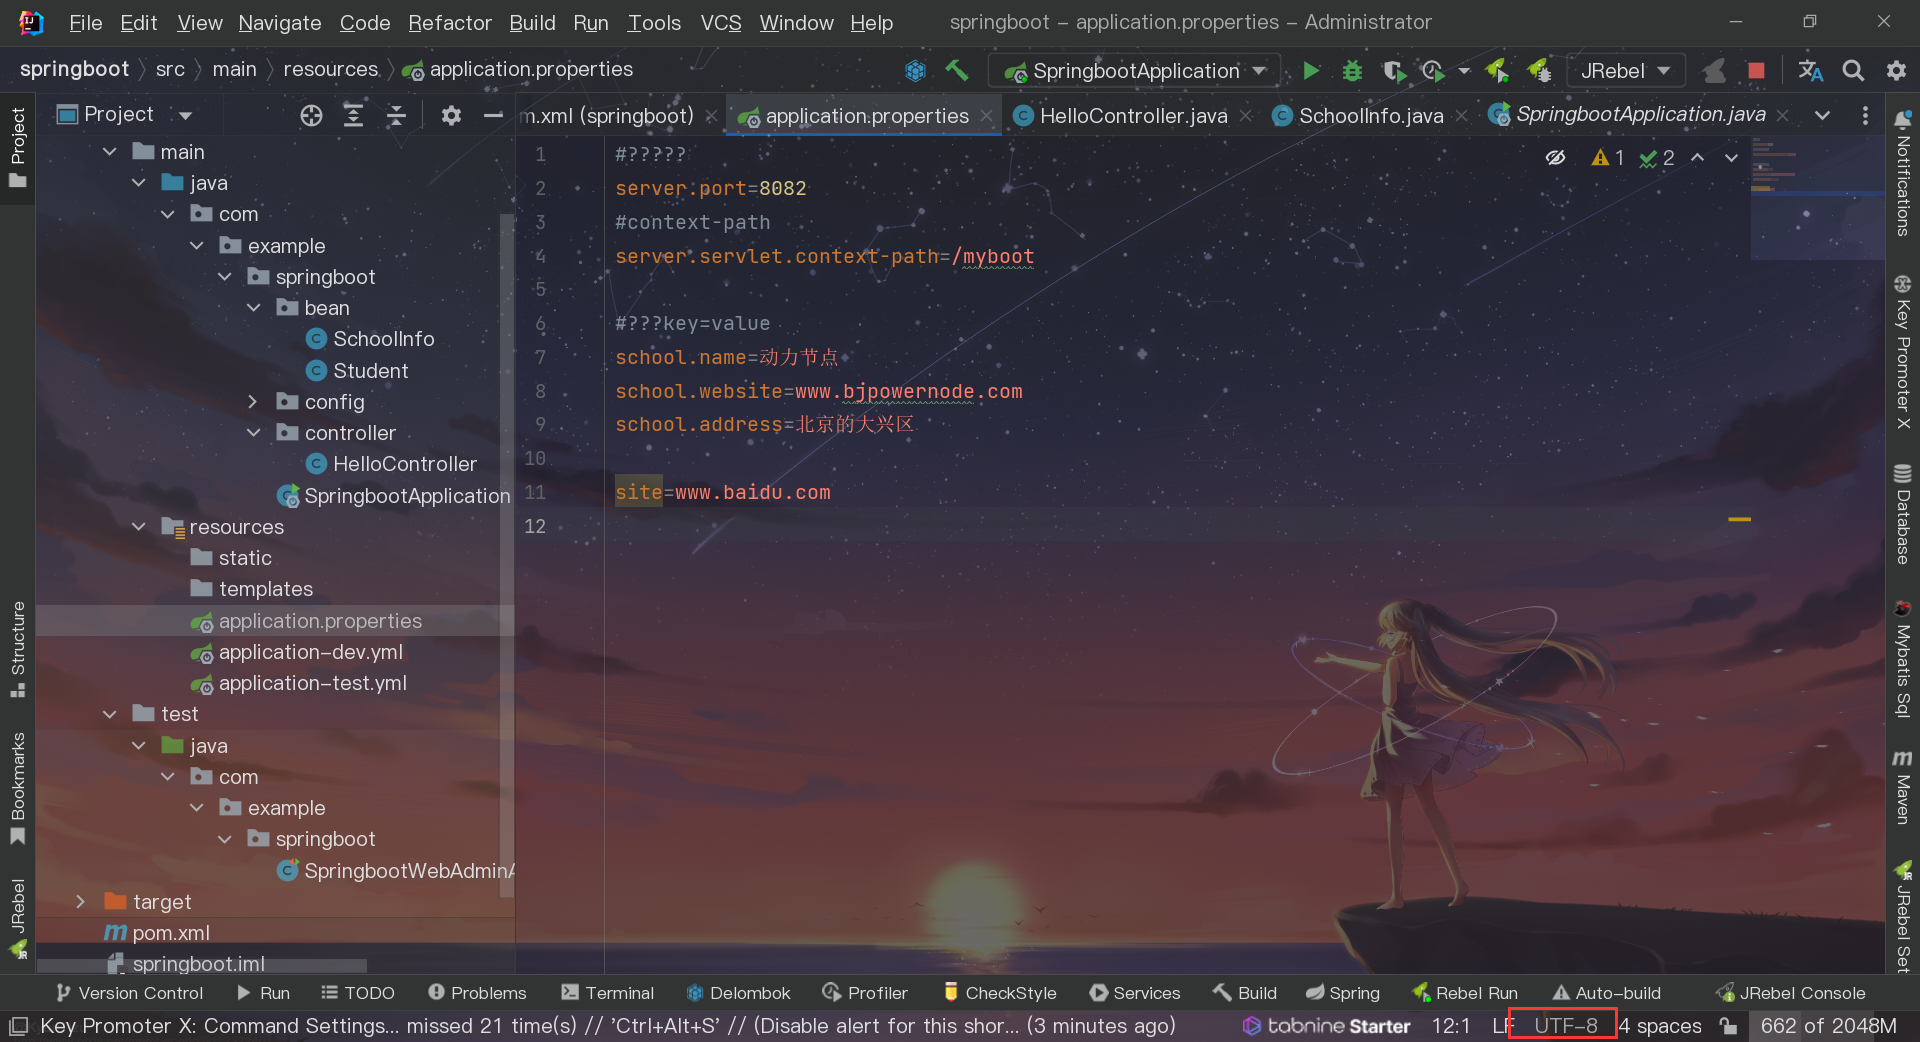Expand the target folder
Viewport: 1920px width, 1042px height.
click(81, 902)
